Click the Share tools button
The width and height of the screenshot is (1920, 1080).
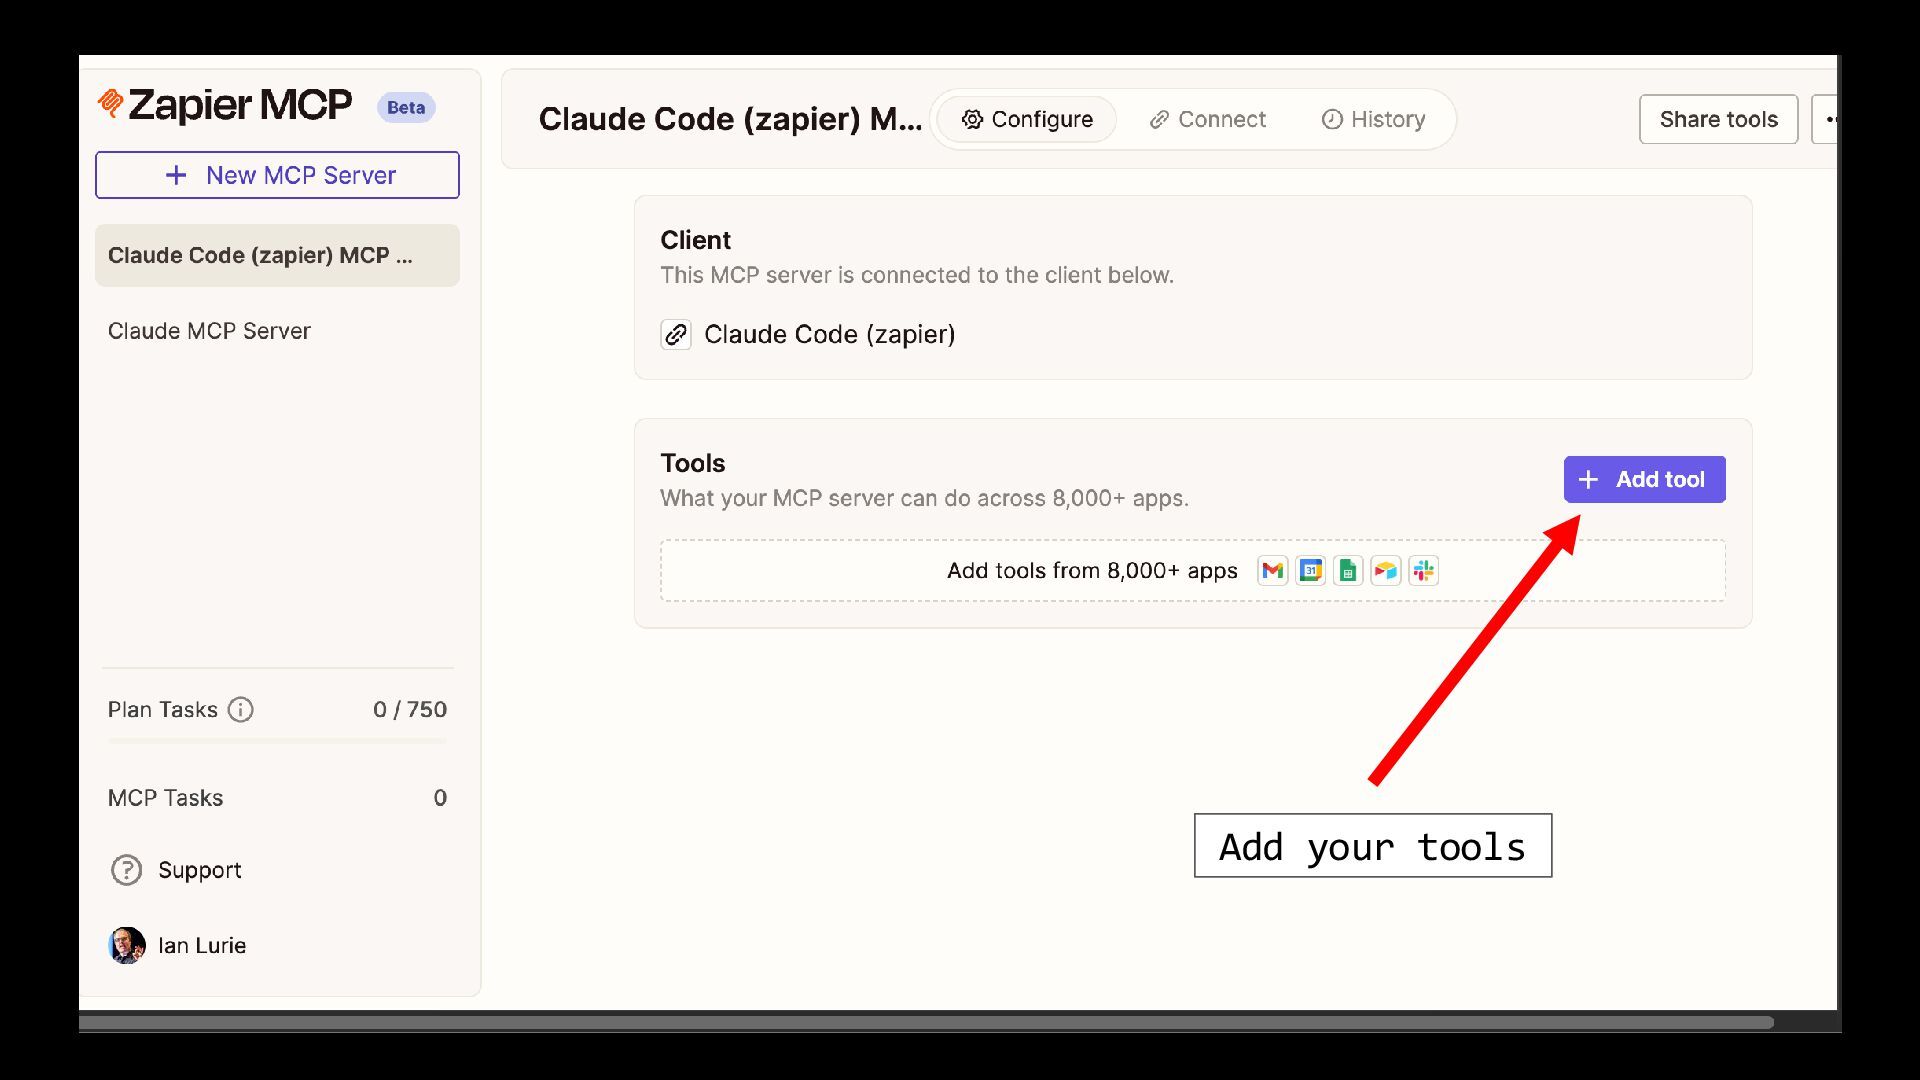point(1718,119)
